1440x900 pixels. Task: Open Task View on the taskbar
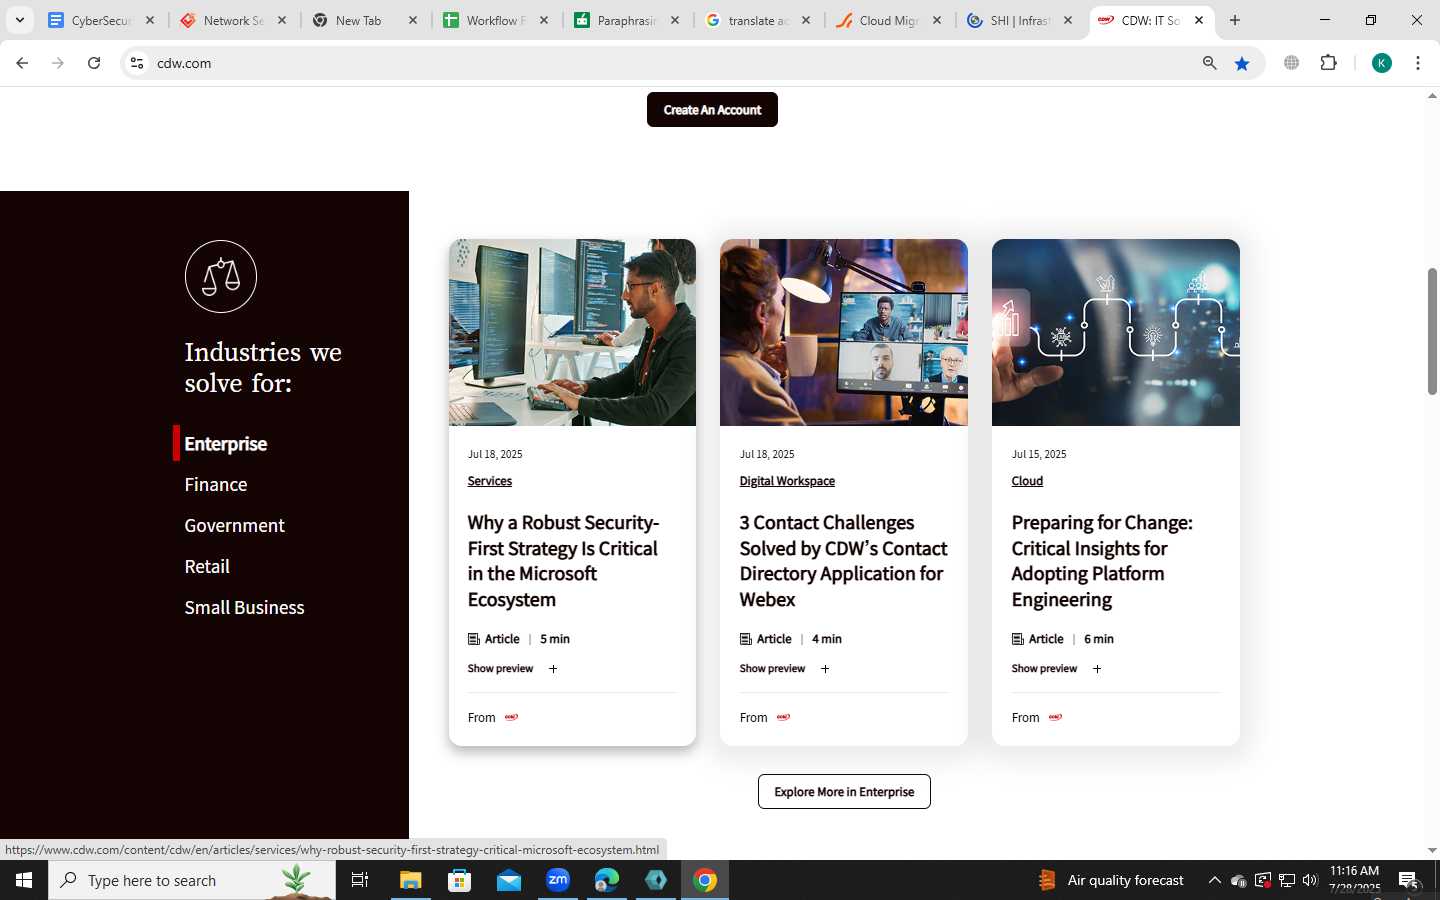(360, 880)
